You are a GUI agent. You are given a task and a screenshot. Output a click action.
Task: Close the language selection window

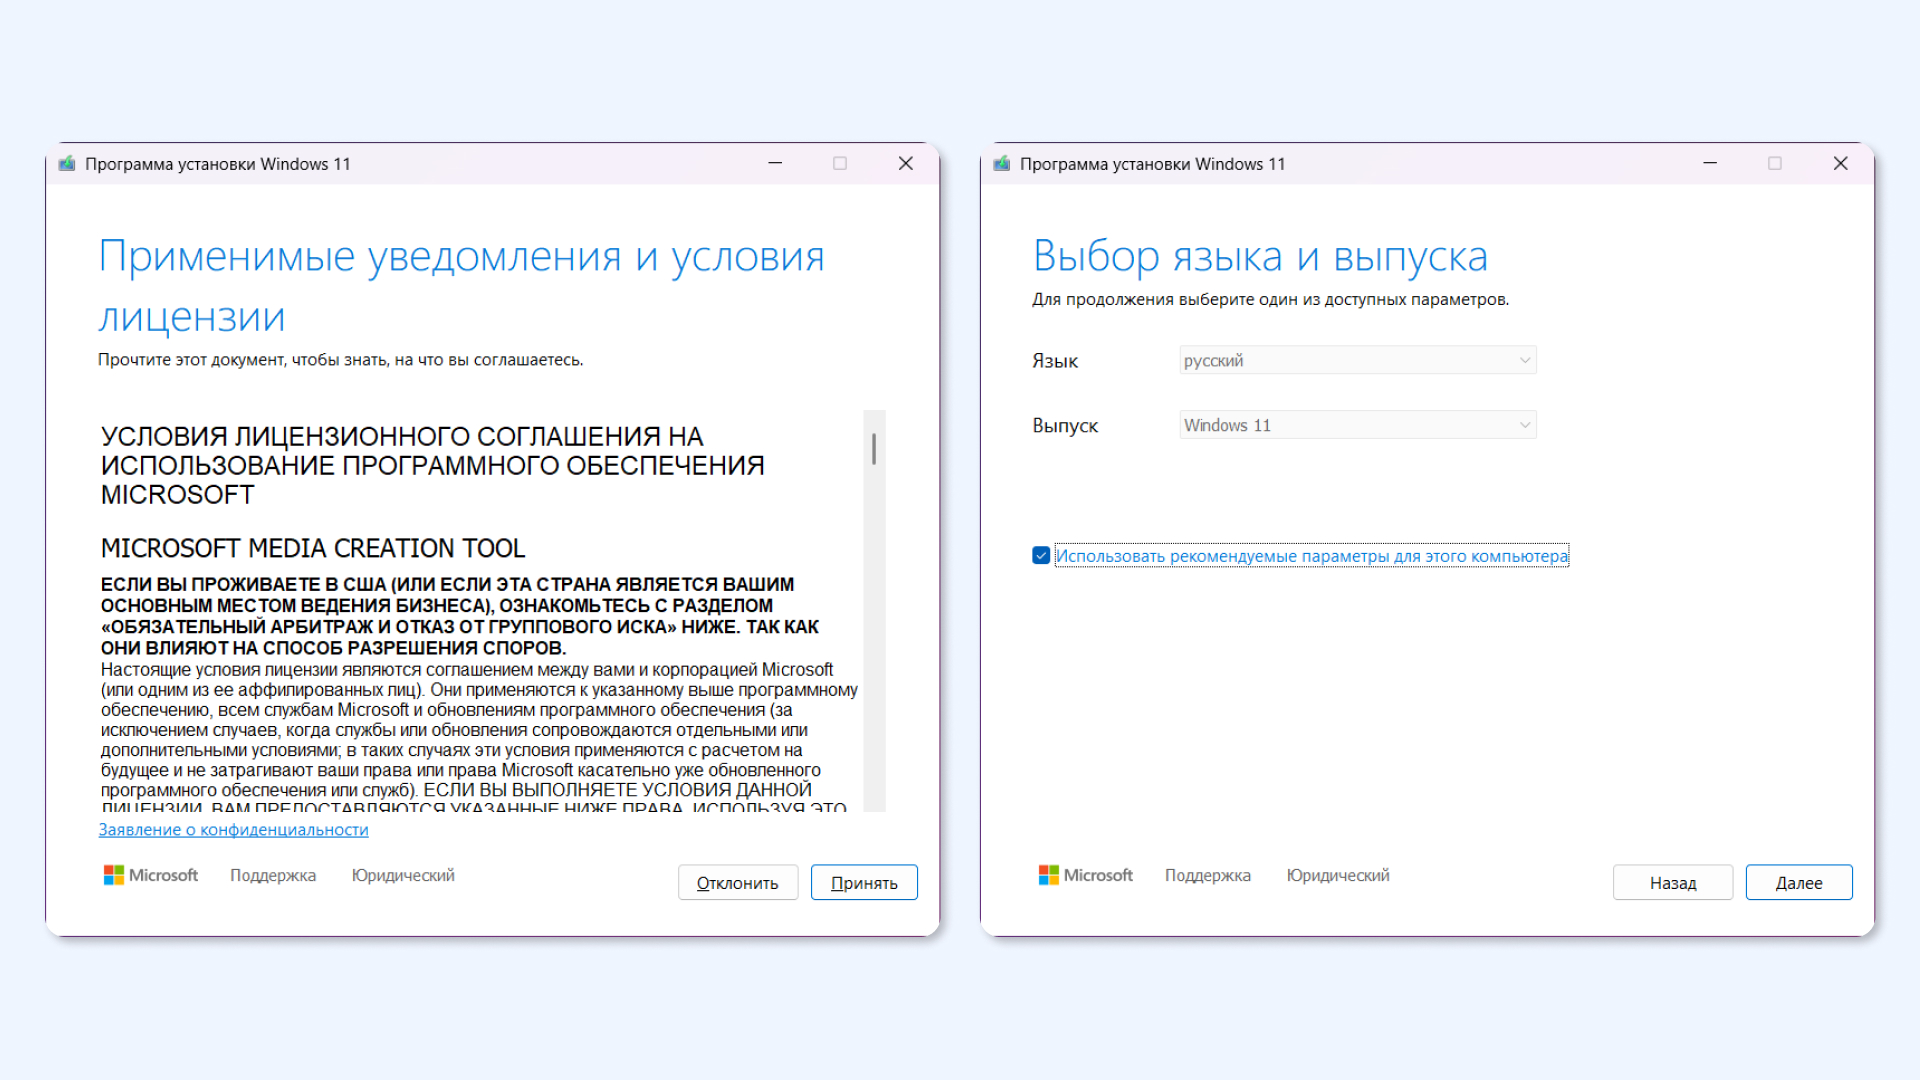[x=1841, y=163]
